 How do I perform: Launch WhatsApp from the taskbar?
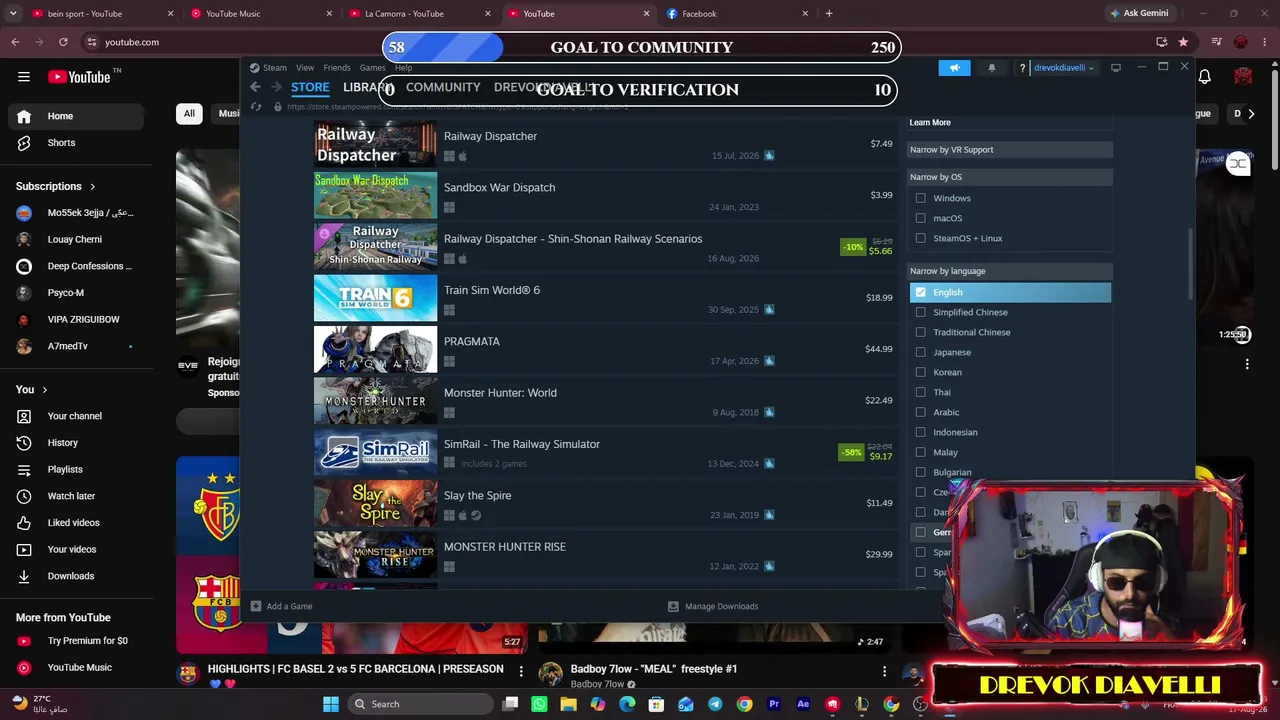pyautogui.click(x=539, y=704)
